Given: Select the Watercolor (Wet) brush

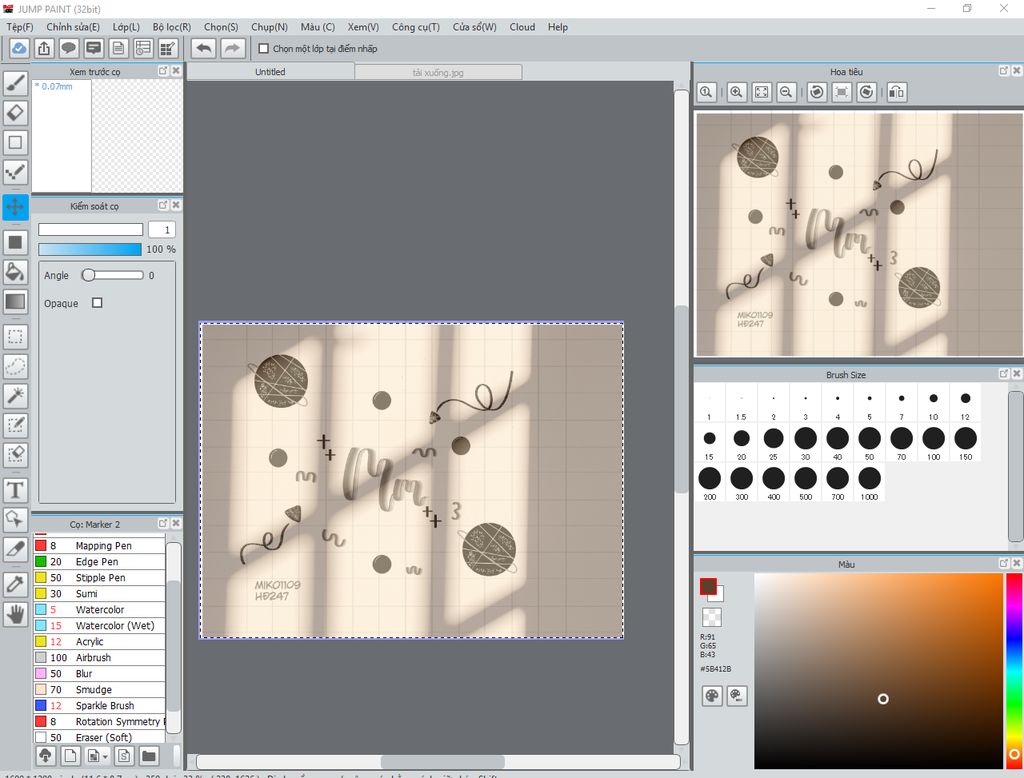Looking at the screenshot, I should coord(99,625).
